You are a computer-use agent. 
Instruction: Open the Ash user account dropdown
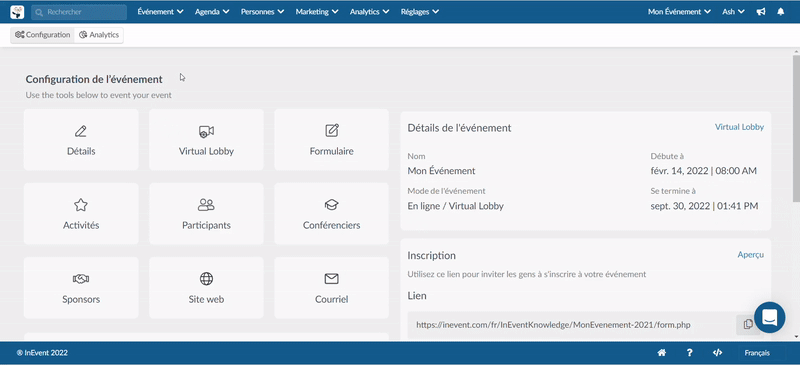(x=733, y=12)
